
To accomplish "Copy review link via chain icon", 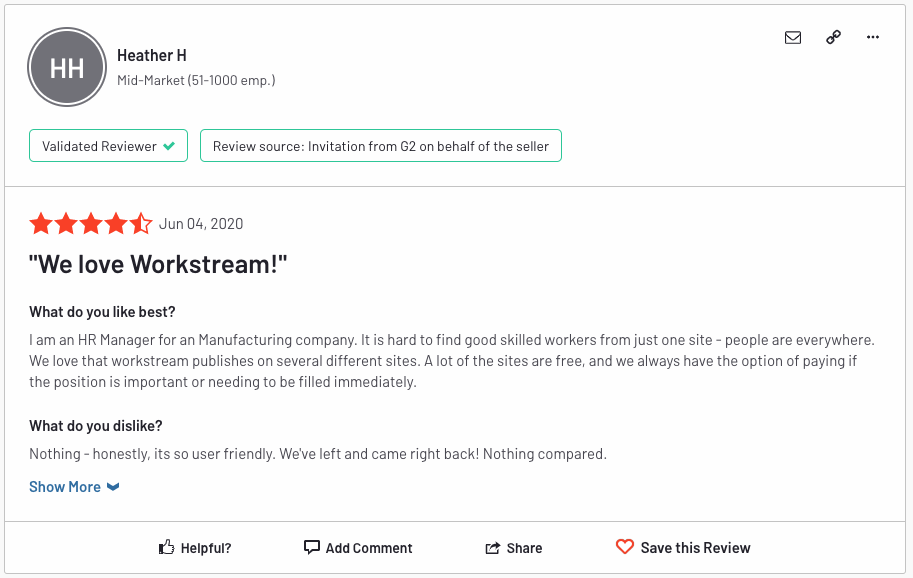I will pos(833,37).
